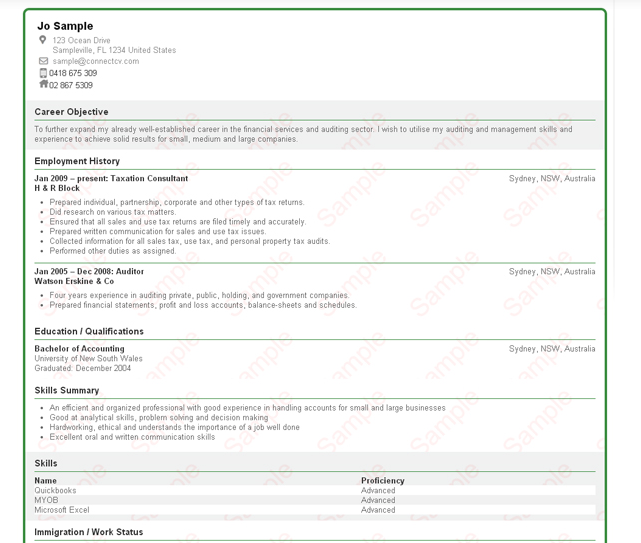Screen dimensions: 641x543
Task: Click the Name column header in Skills
Action: click(45, 481)
